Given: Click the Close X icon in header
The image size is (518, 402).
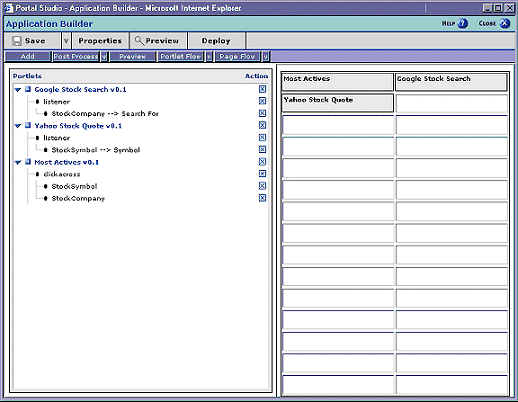Looking at the screenshot, I should pos(505,23).
